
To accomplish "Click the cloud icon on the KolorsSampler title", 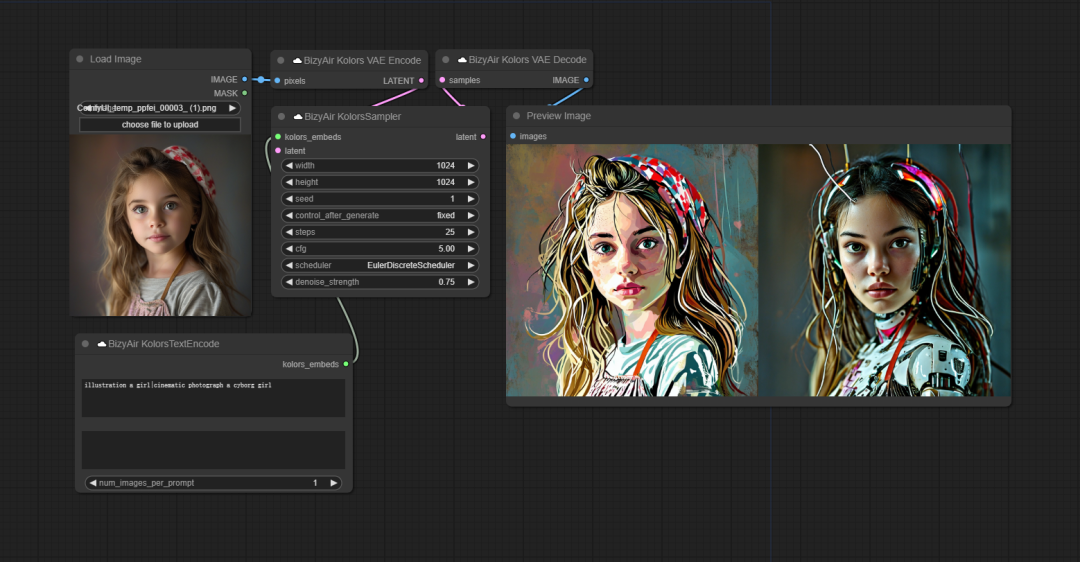I will [298, 116].
